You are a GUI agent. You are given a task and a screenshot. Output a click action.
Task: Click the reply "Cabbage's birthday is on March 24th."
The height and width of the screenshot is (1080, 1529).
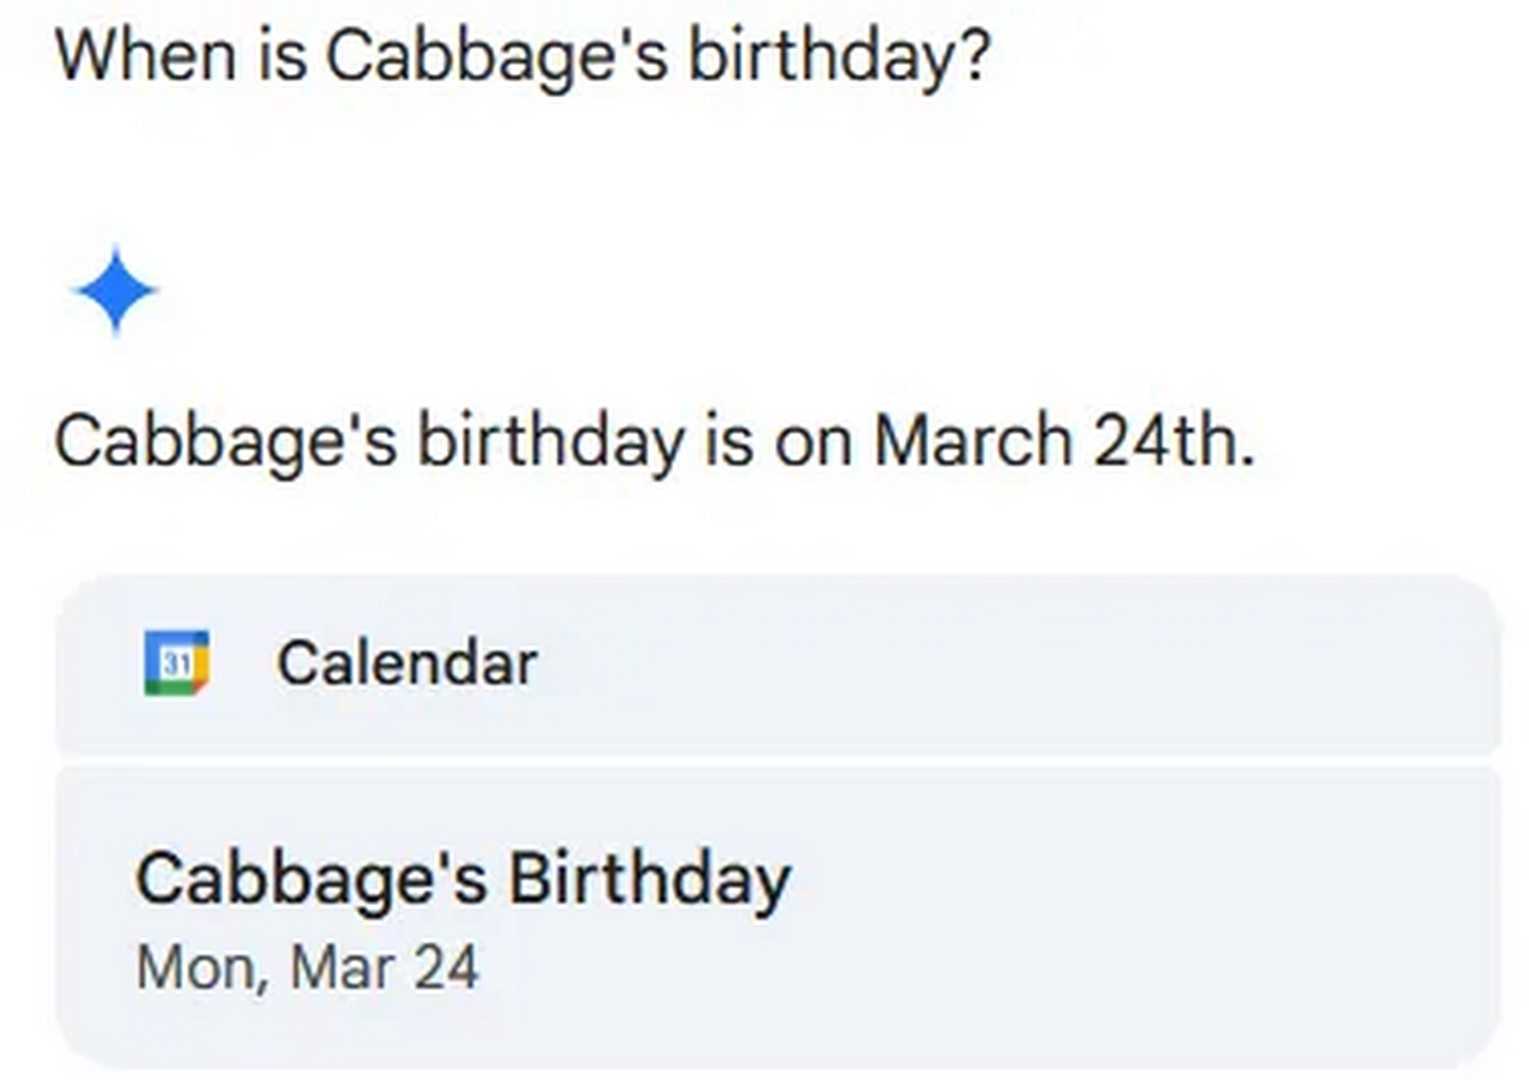tap(654, 441)
